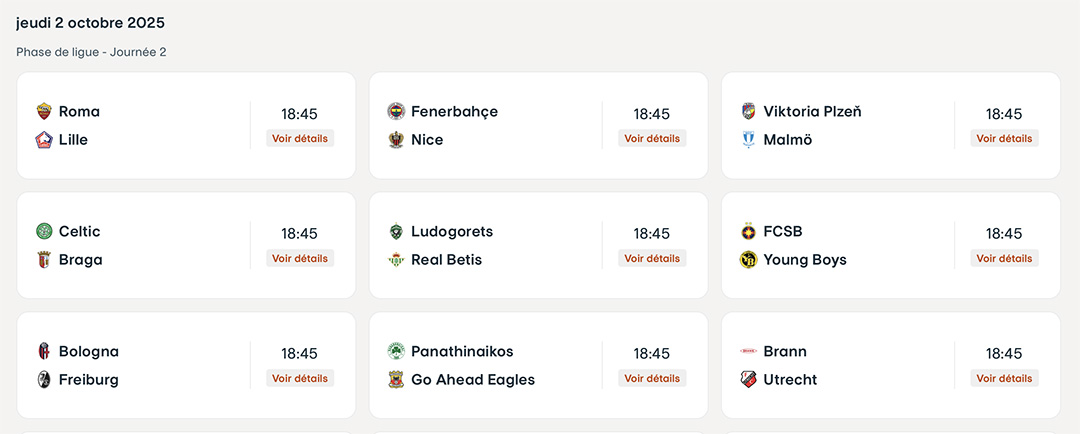Viewport: 1080px width, 434px height.
Task: Click the Young Boys club crest icon
Action: pyautogui.click(x=748, y=260)
